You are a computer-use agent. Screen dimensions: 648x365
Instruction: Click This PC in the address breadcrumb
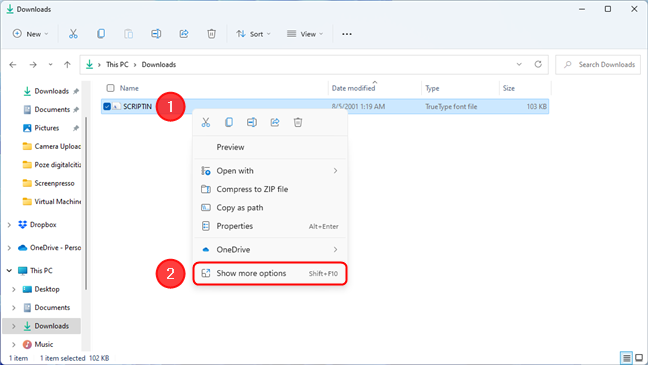[117, 64]
